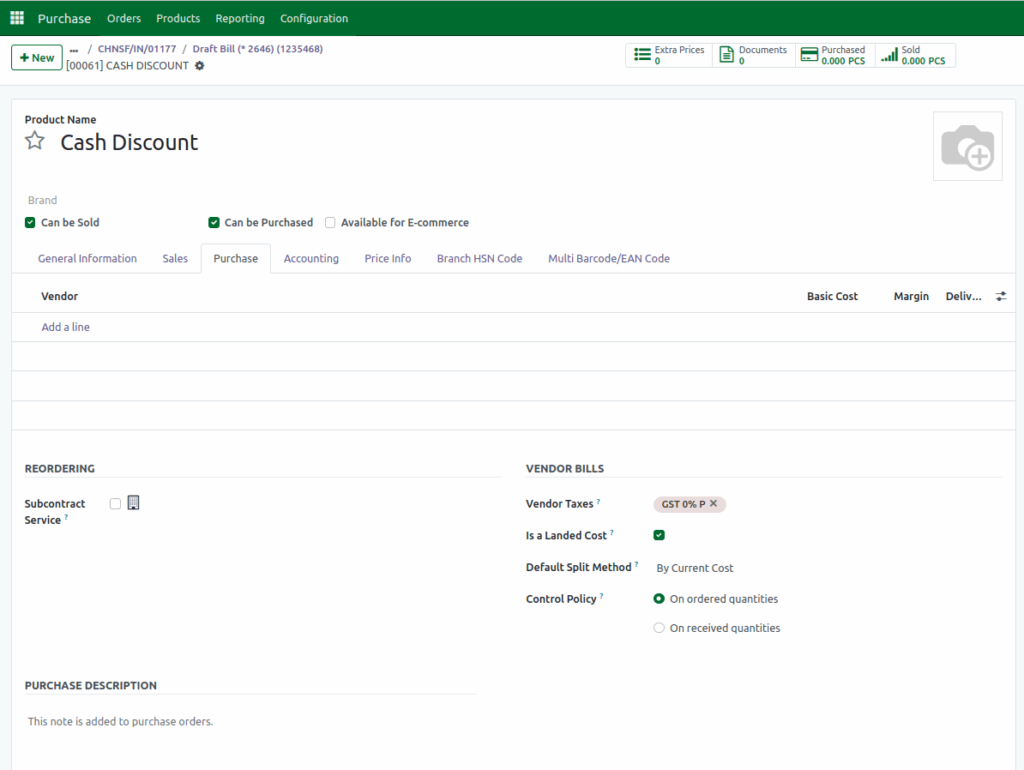Remove the GST 0% P tax tag
Image resolution: width=1024 pixels, height=770 pixels.
(714, 504)
